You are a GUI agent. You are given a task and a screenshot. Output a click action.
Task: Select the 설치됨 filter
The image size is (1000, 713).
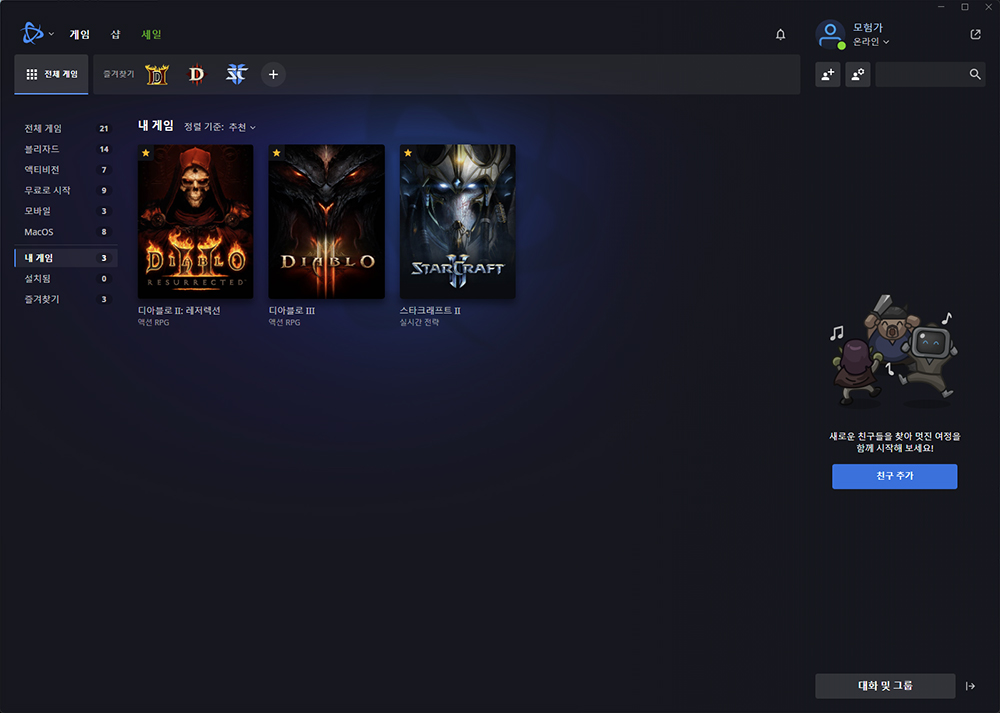(x=66, y=279)
